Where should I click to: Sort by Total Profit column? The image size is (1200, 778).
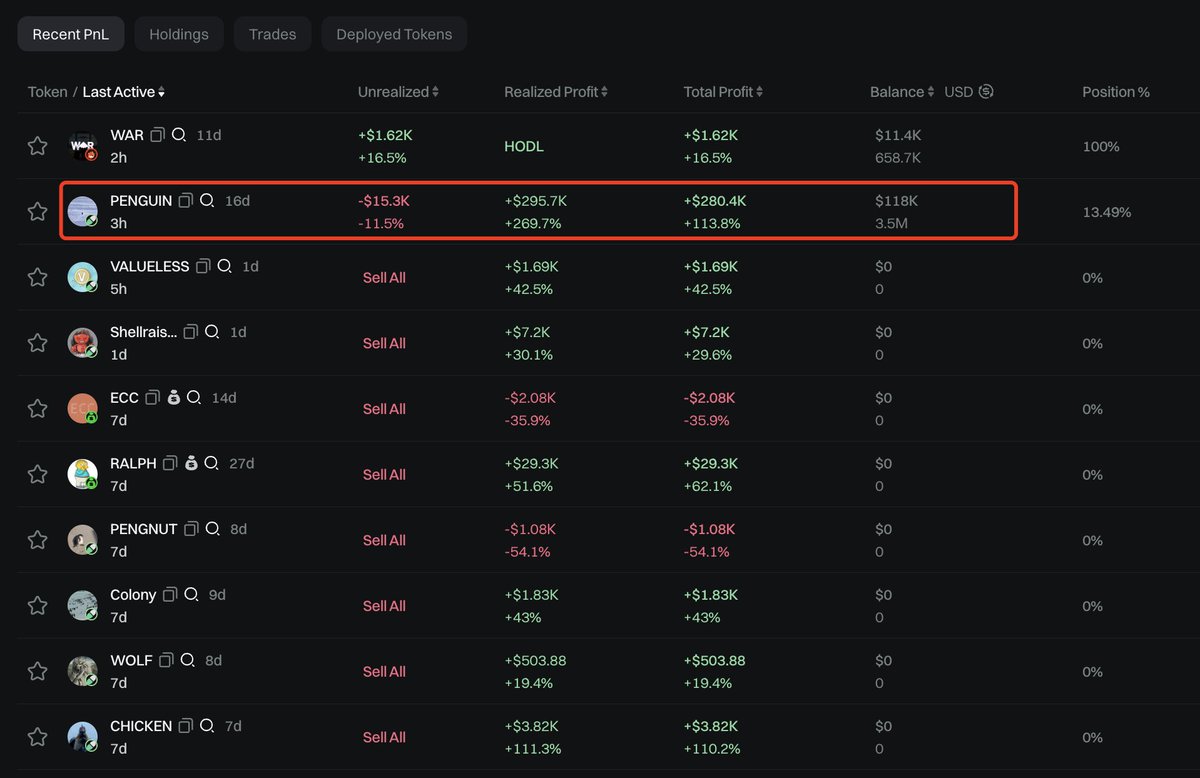pos(723,92)
